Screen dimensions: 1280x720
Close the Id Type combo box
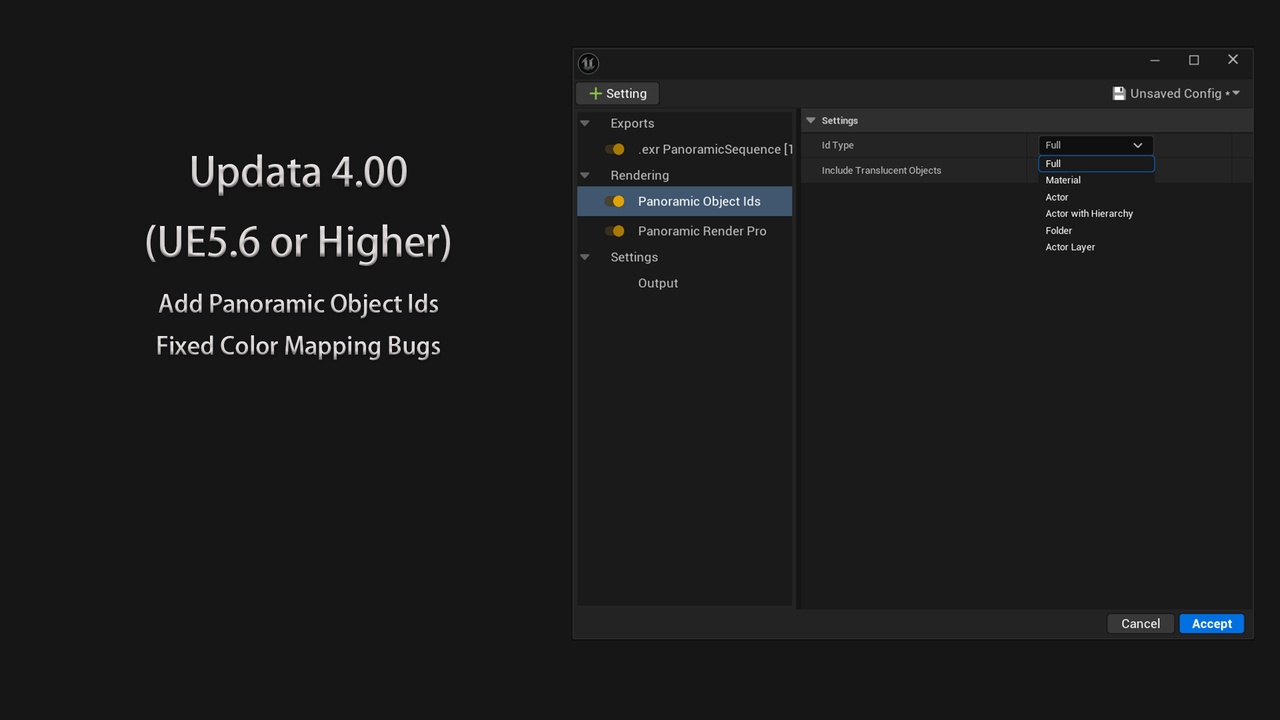click(1096, 145)
